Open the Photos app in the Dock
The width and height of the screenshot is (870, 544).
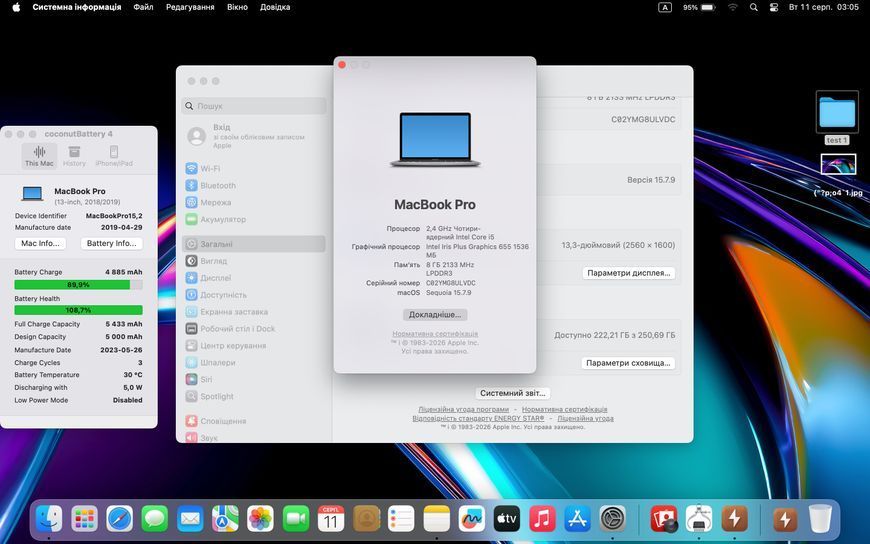260,520
